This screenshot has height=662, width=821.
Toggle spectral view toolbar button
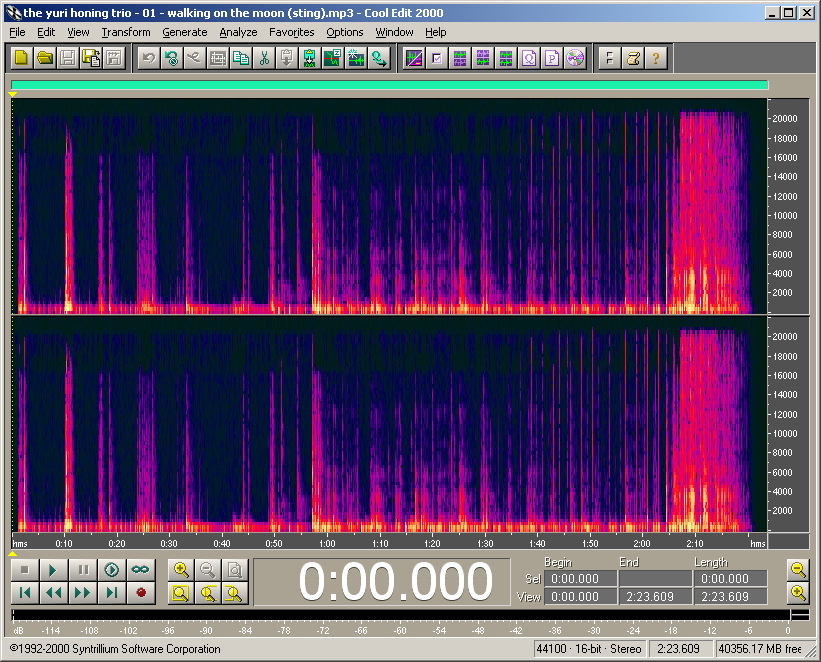413,58
